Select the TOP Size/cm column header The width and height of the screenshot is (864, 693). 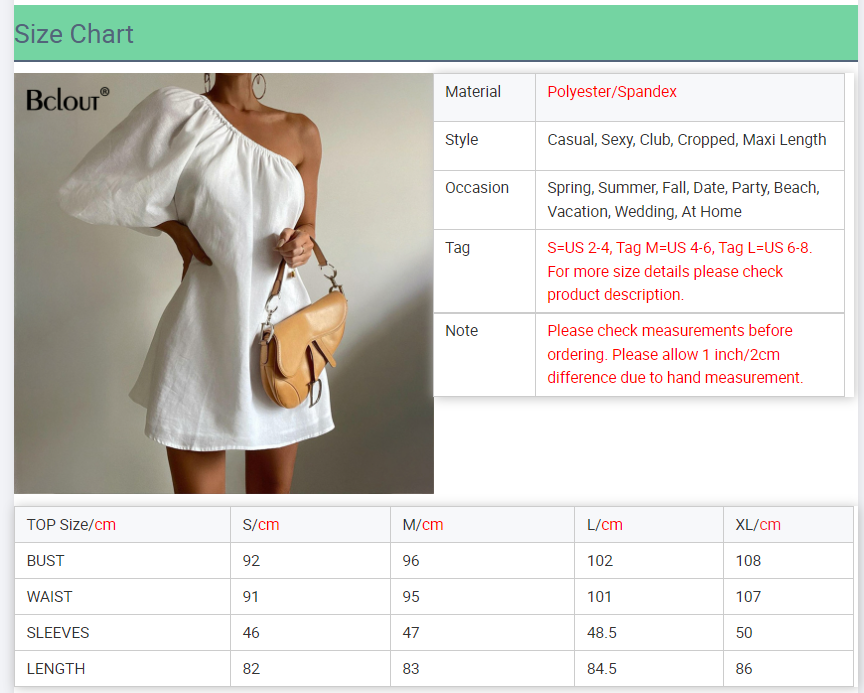pos(71,525)
